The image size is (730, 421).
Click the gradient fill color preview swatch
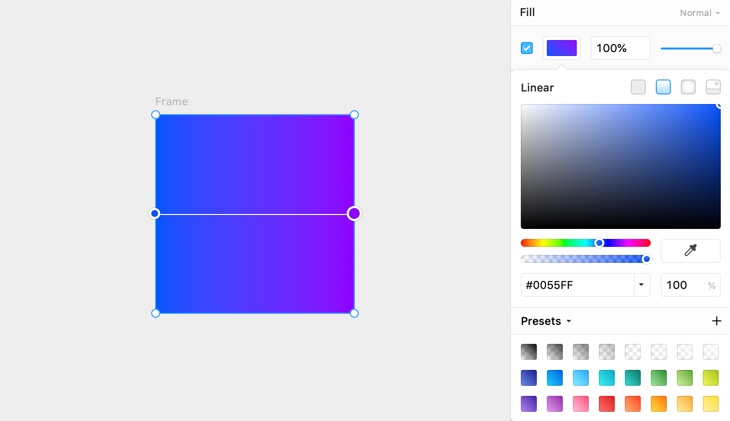click(x=561, y=48)
